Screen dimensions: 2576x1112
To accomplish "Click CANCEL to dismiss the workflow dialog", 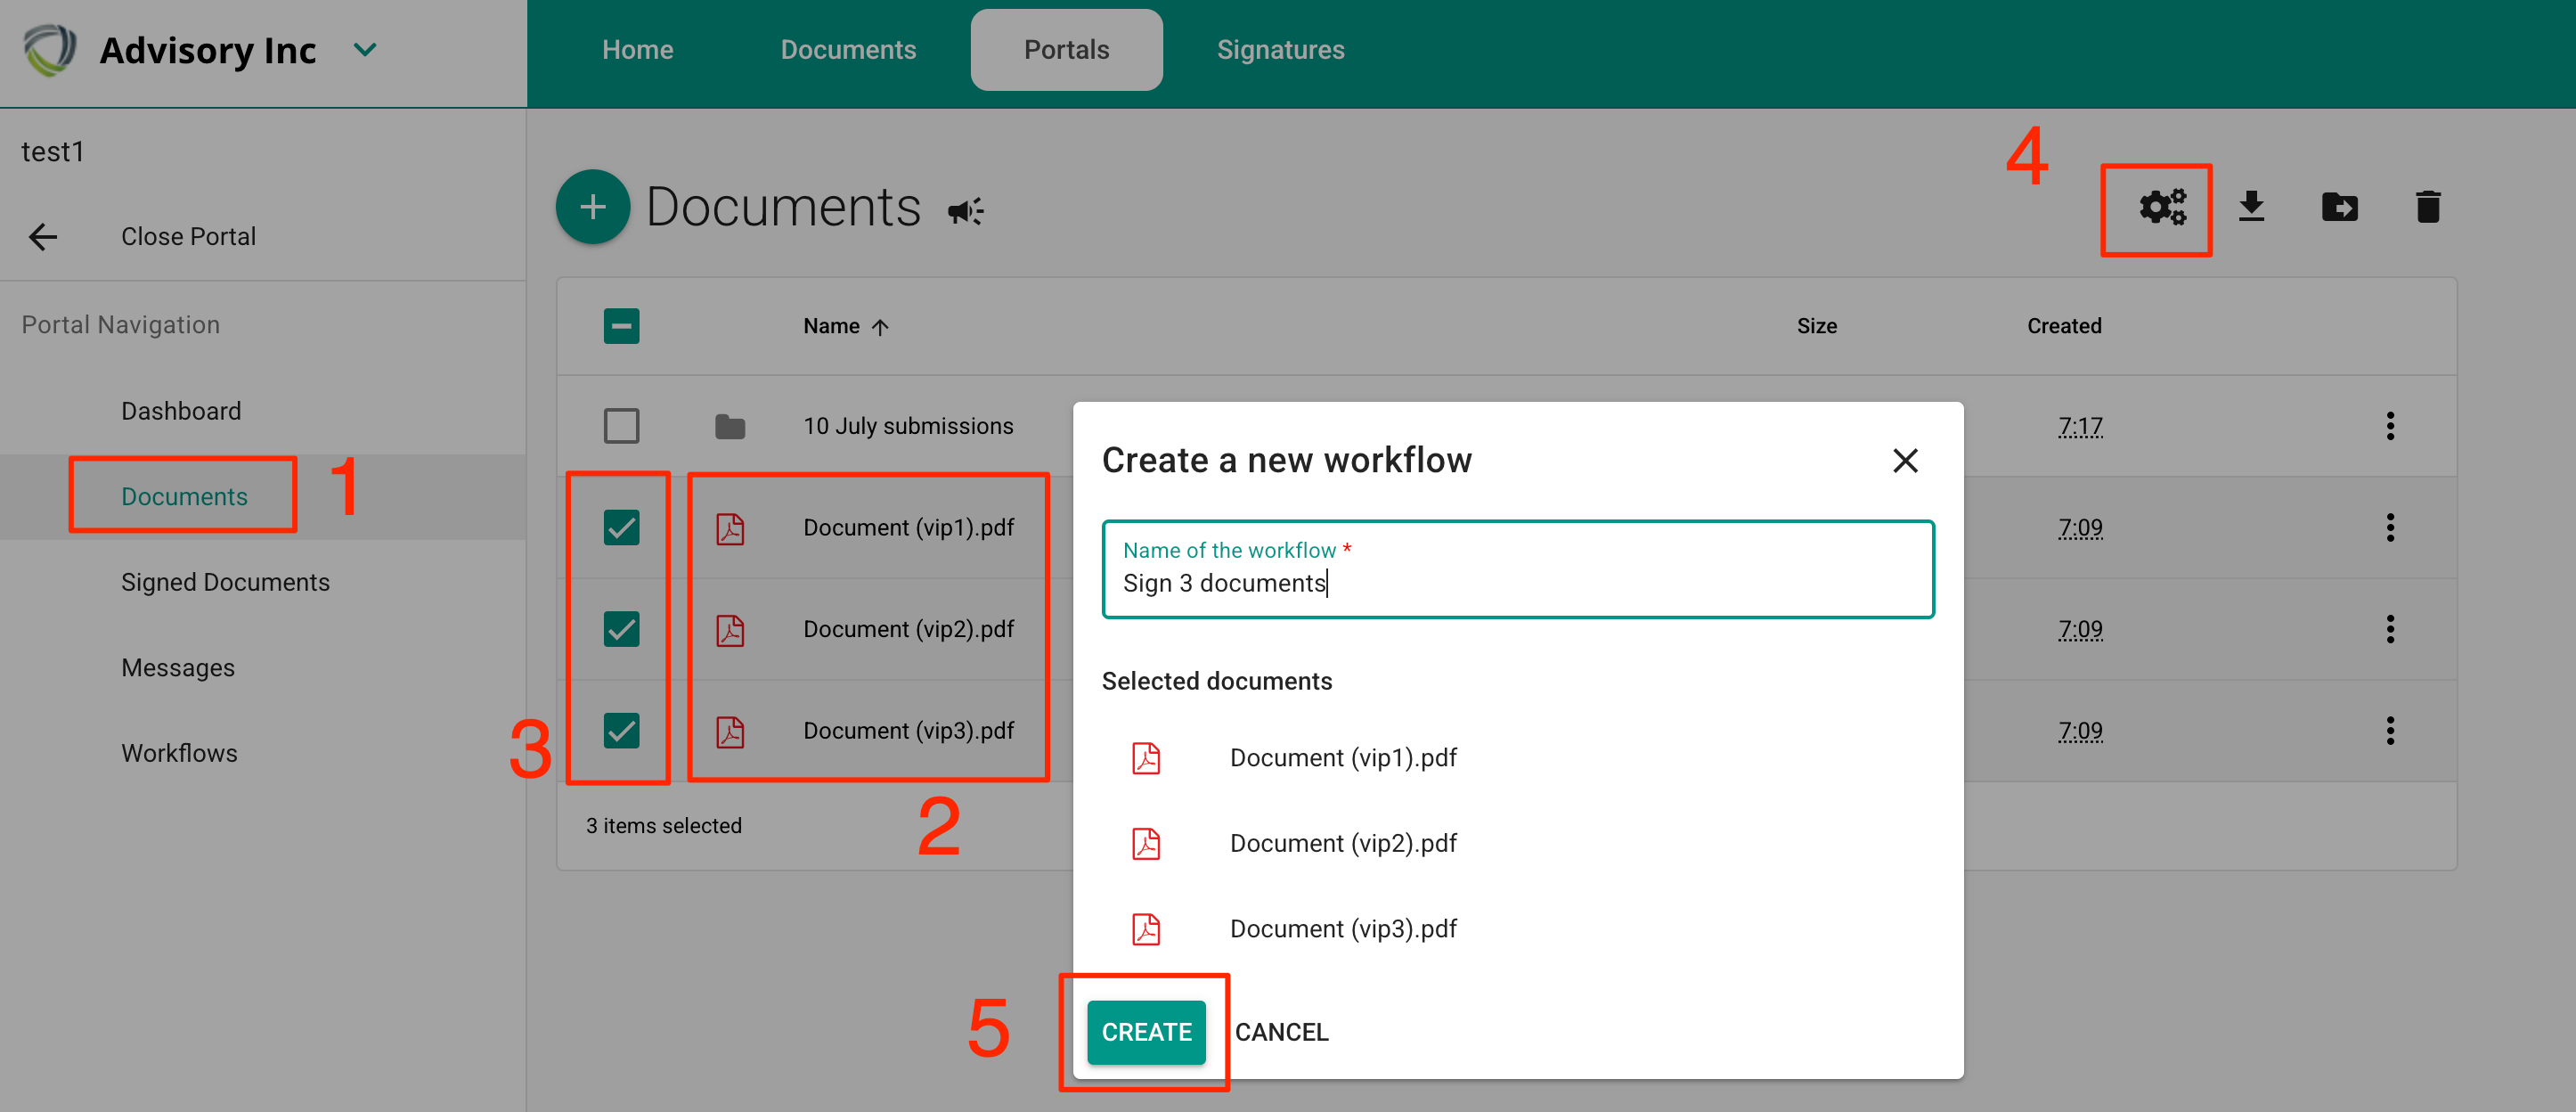I will tap(1282, 1032).
